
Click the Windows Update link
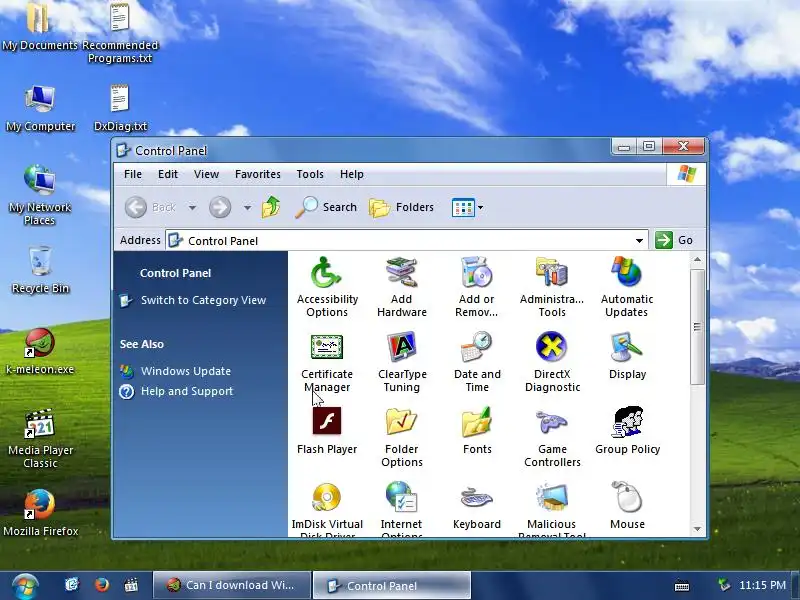coord(186,371)
